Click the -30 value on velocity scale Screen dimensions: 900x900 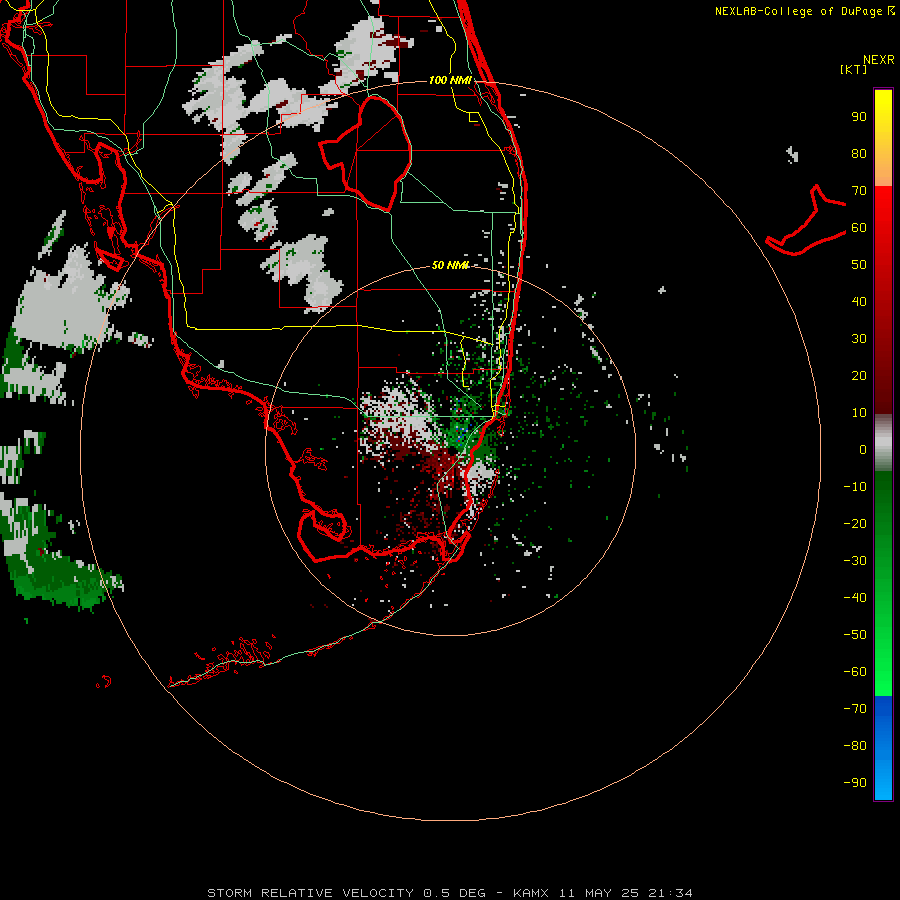(x=855, y=561)
